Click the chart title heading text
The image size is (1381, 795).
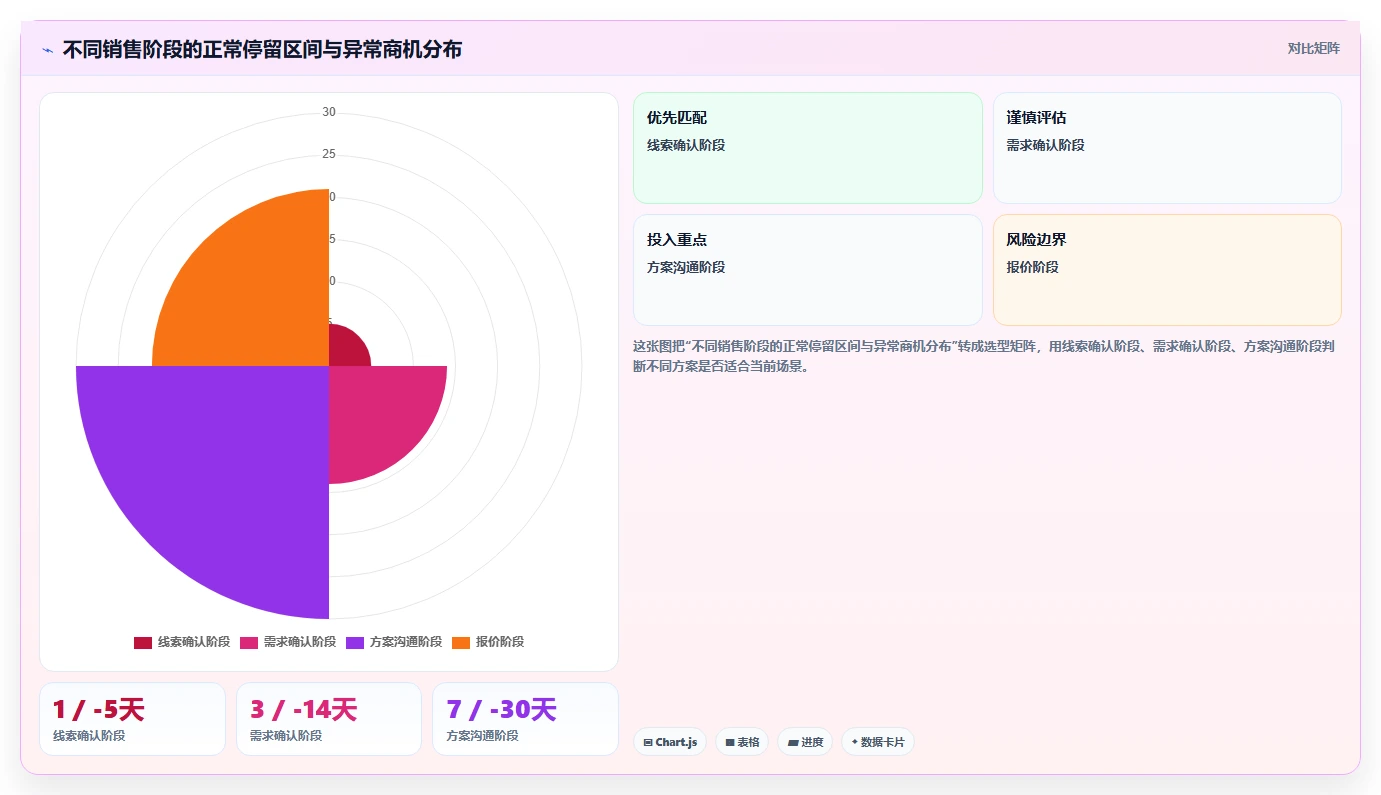[262, 49]
